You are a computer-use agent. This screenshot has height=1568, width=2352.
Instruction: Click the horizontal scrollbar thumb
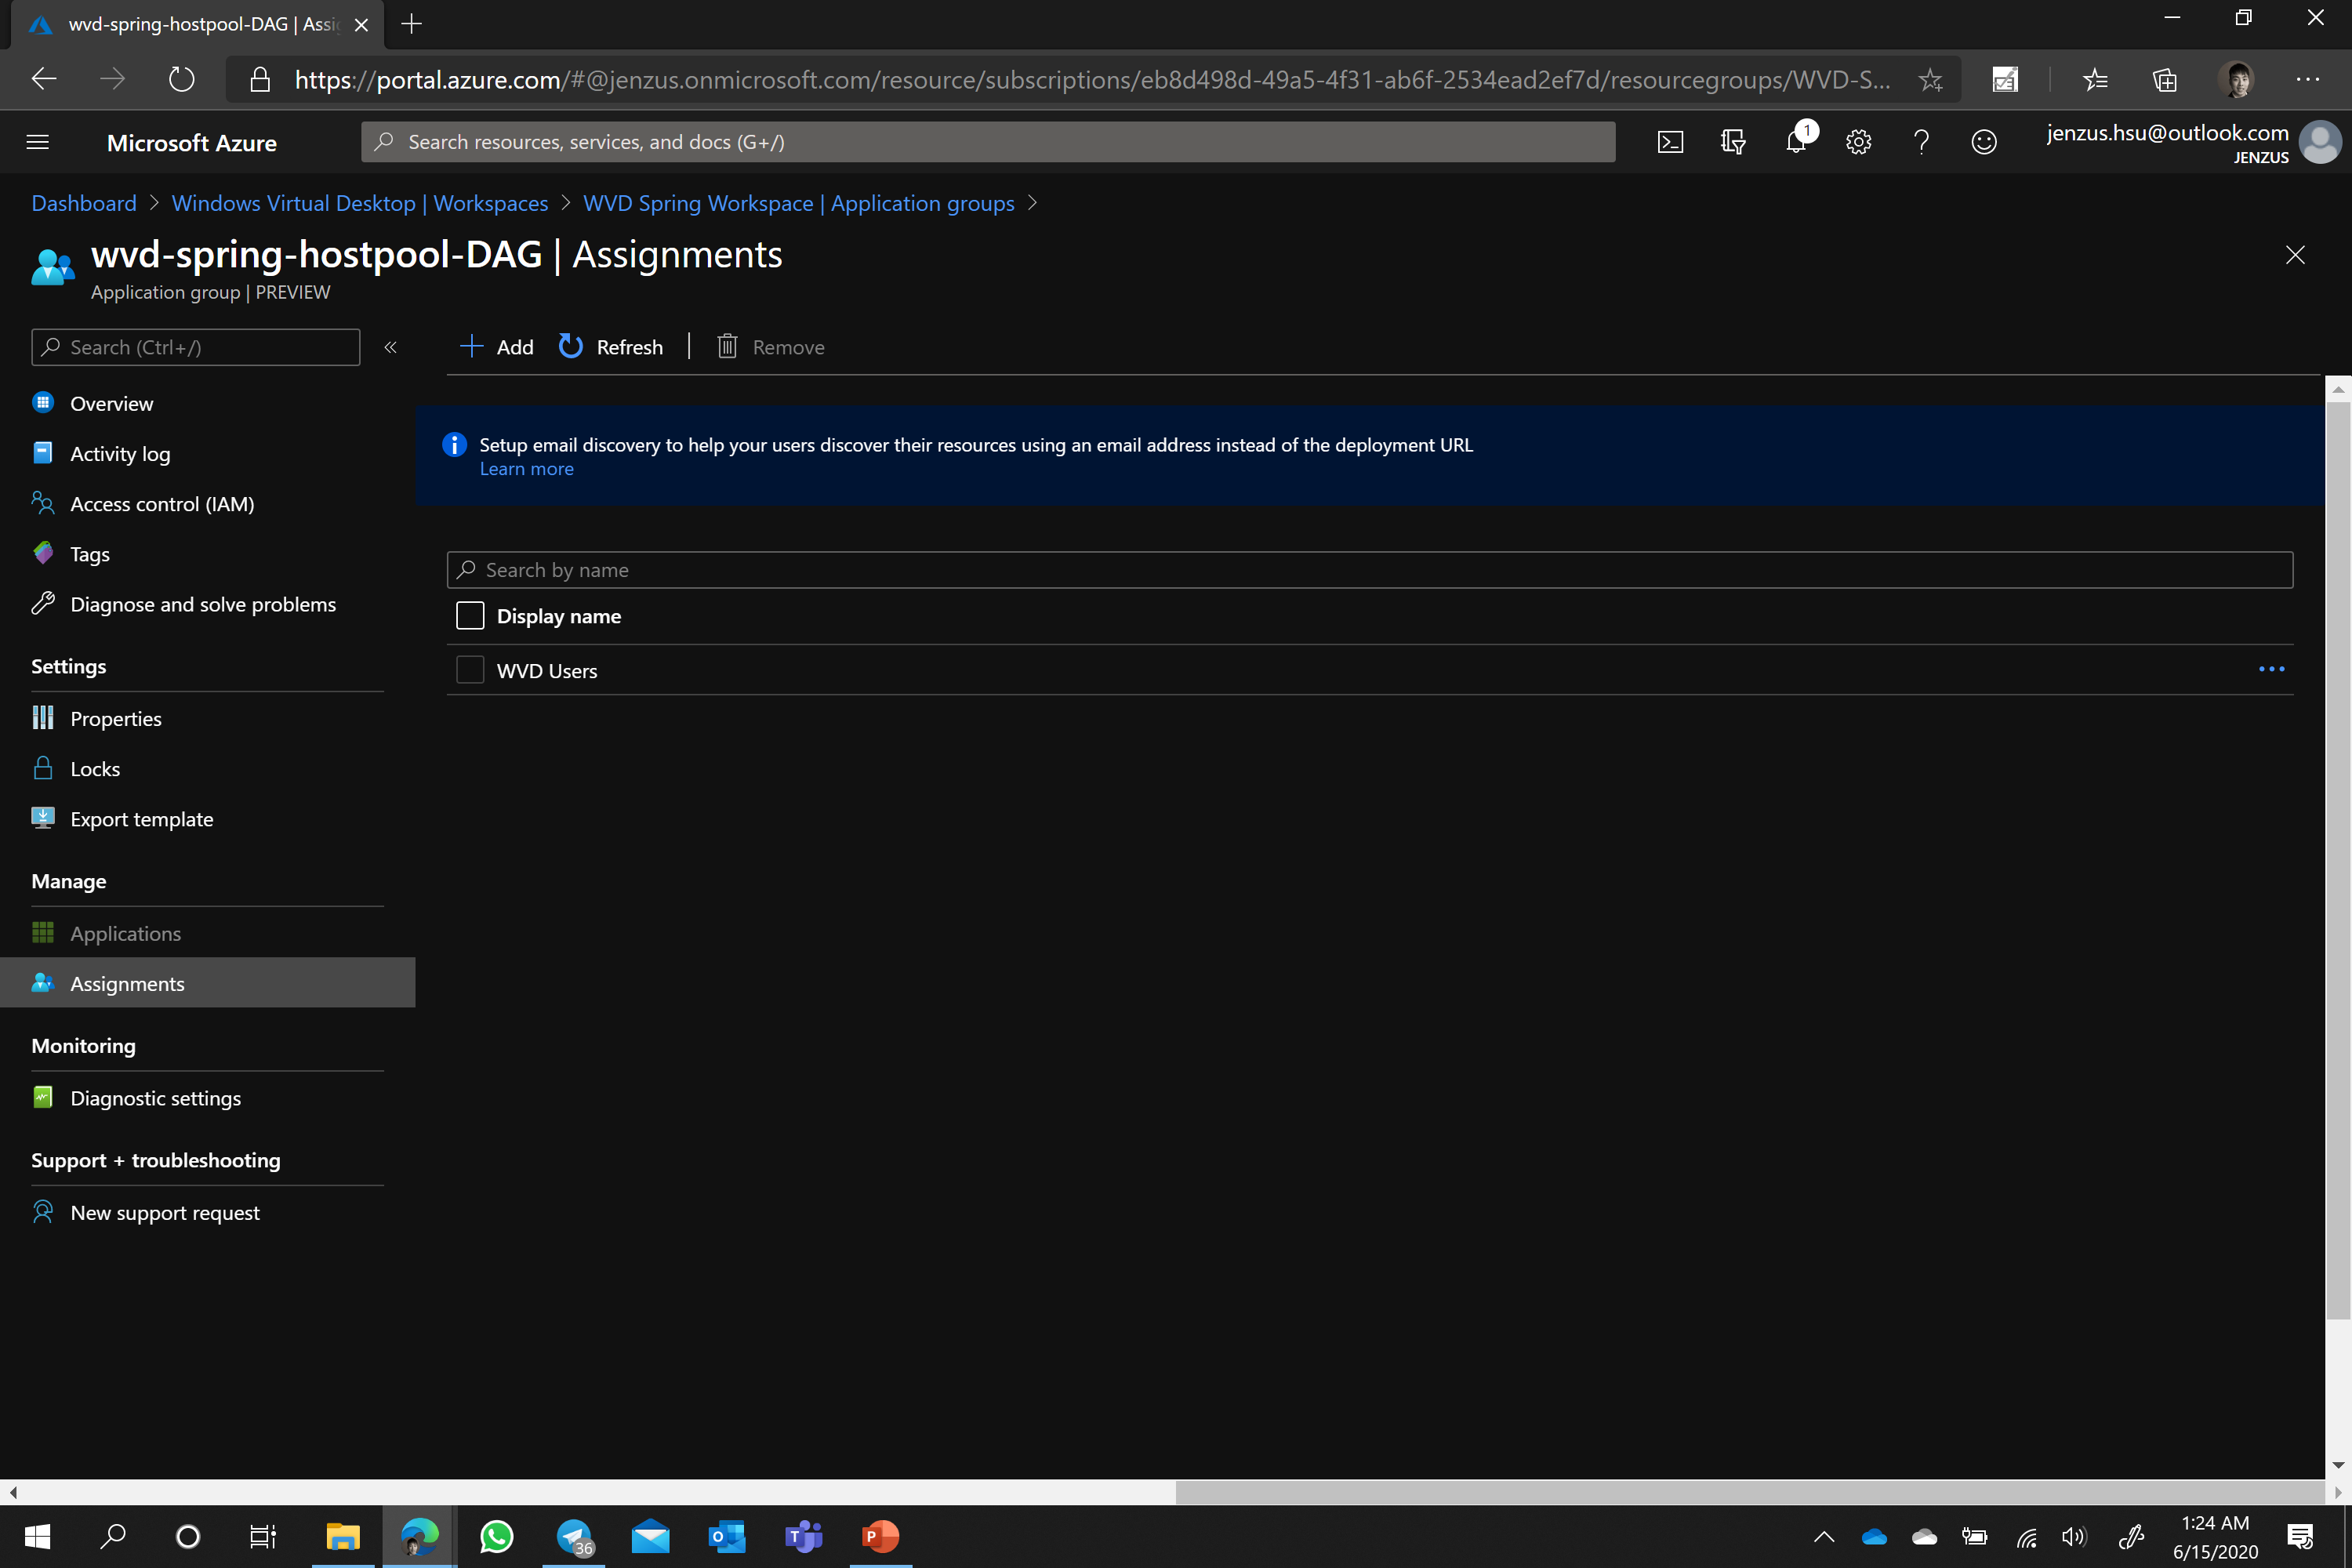coord(1750,1492)
